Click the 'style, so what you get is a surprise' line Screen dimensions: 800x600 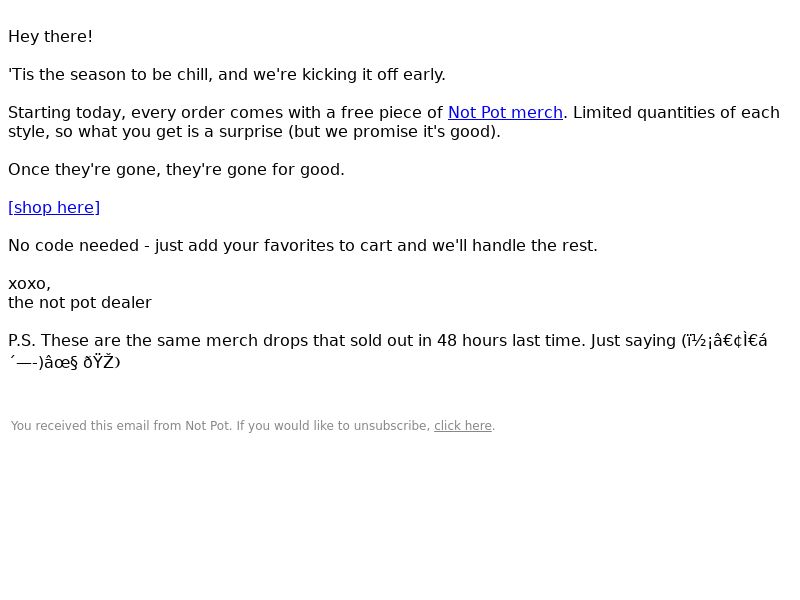pos(254,132)
